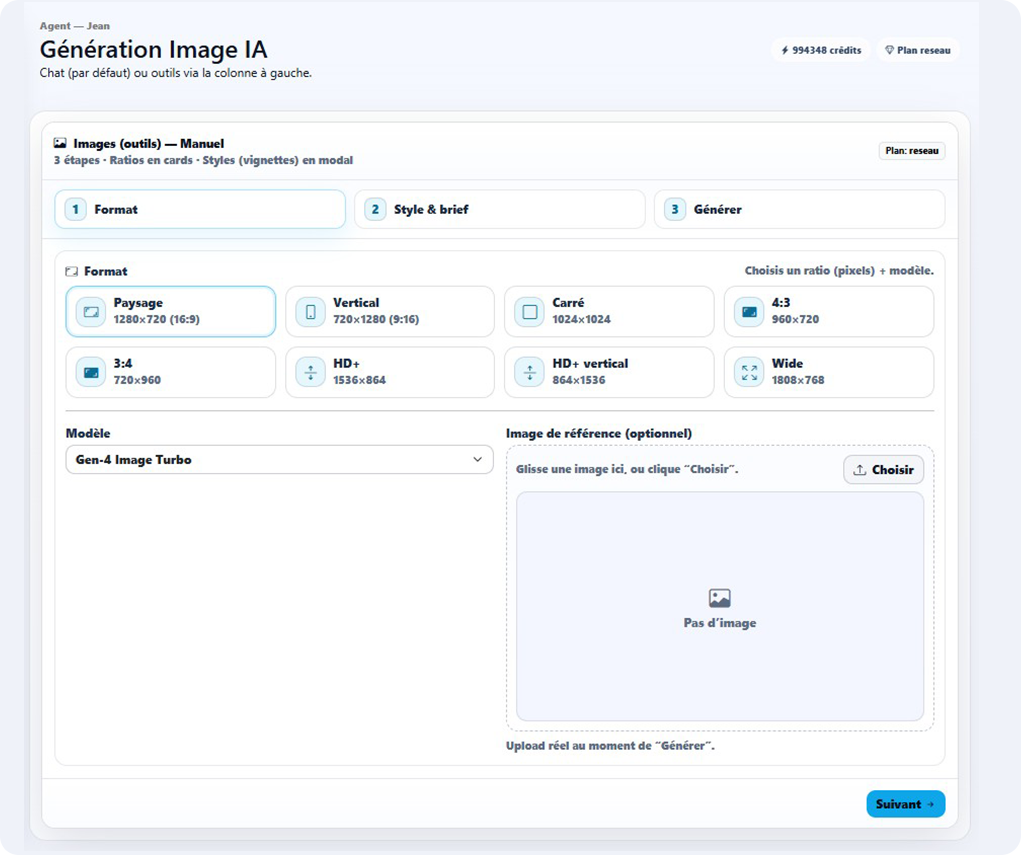Click the Paysage landscape format icon
Image resolution: width=1021 pixels, height=855 pixels.
pos(91,312)
